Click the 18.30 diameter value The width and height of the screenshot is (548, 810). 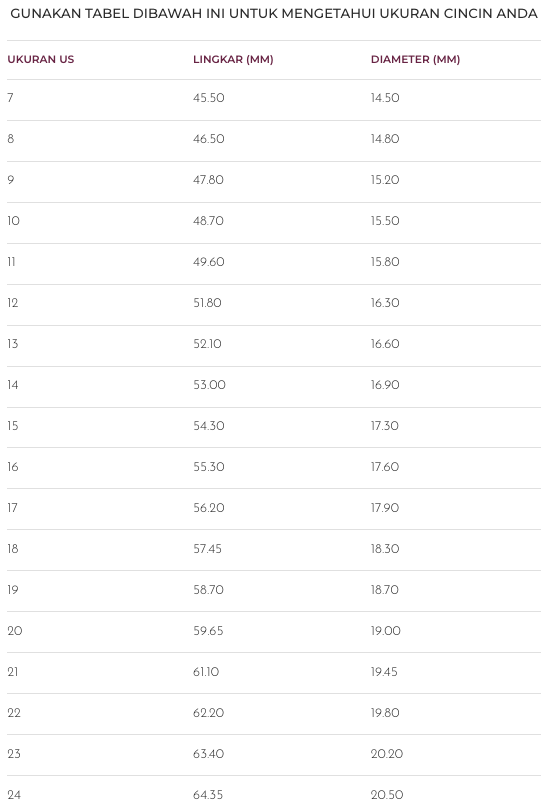[385, 549]
